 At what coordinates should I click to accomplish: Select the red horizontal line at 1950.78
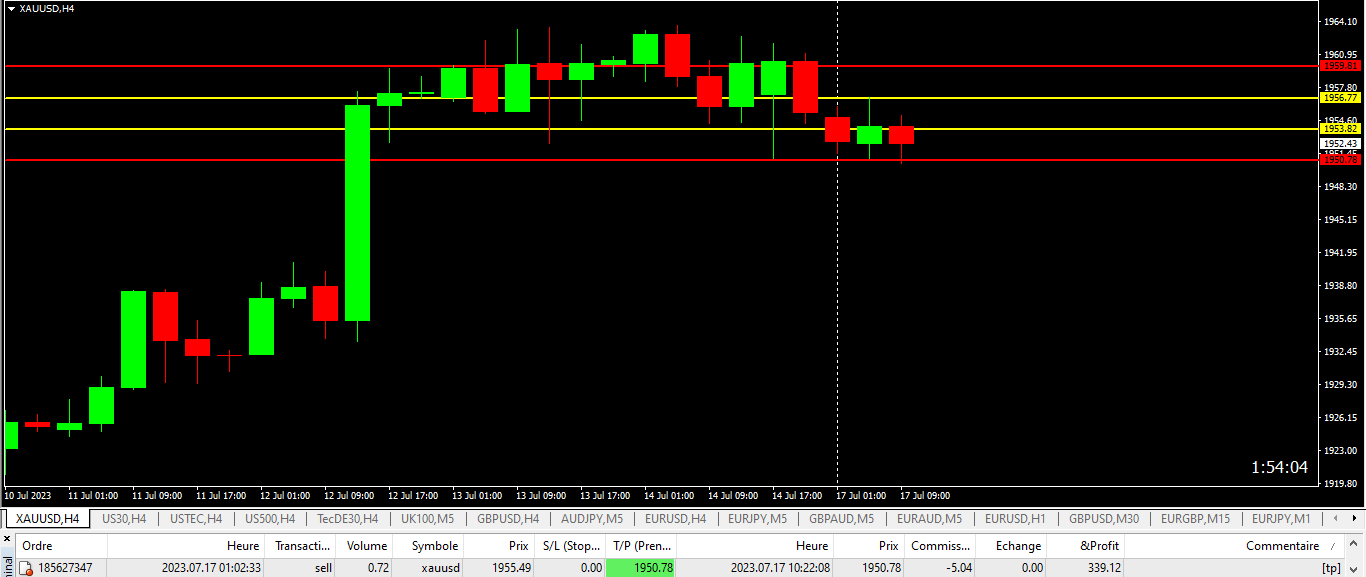660,160
